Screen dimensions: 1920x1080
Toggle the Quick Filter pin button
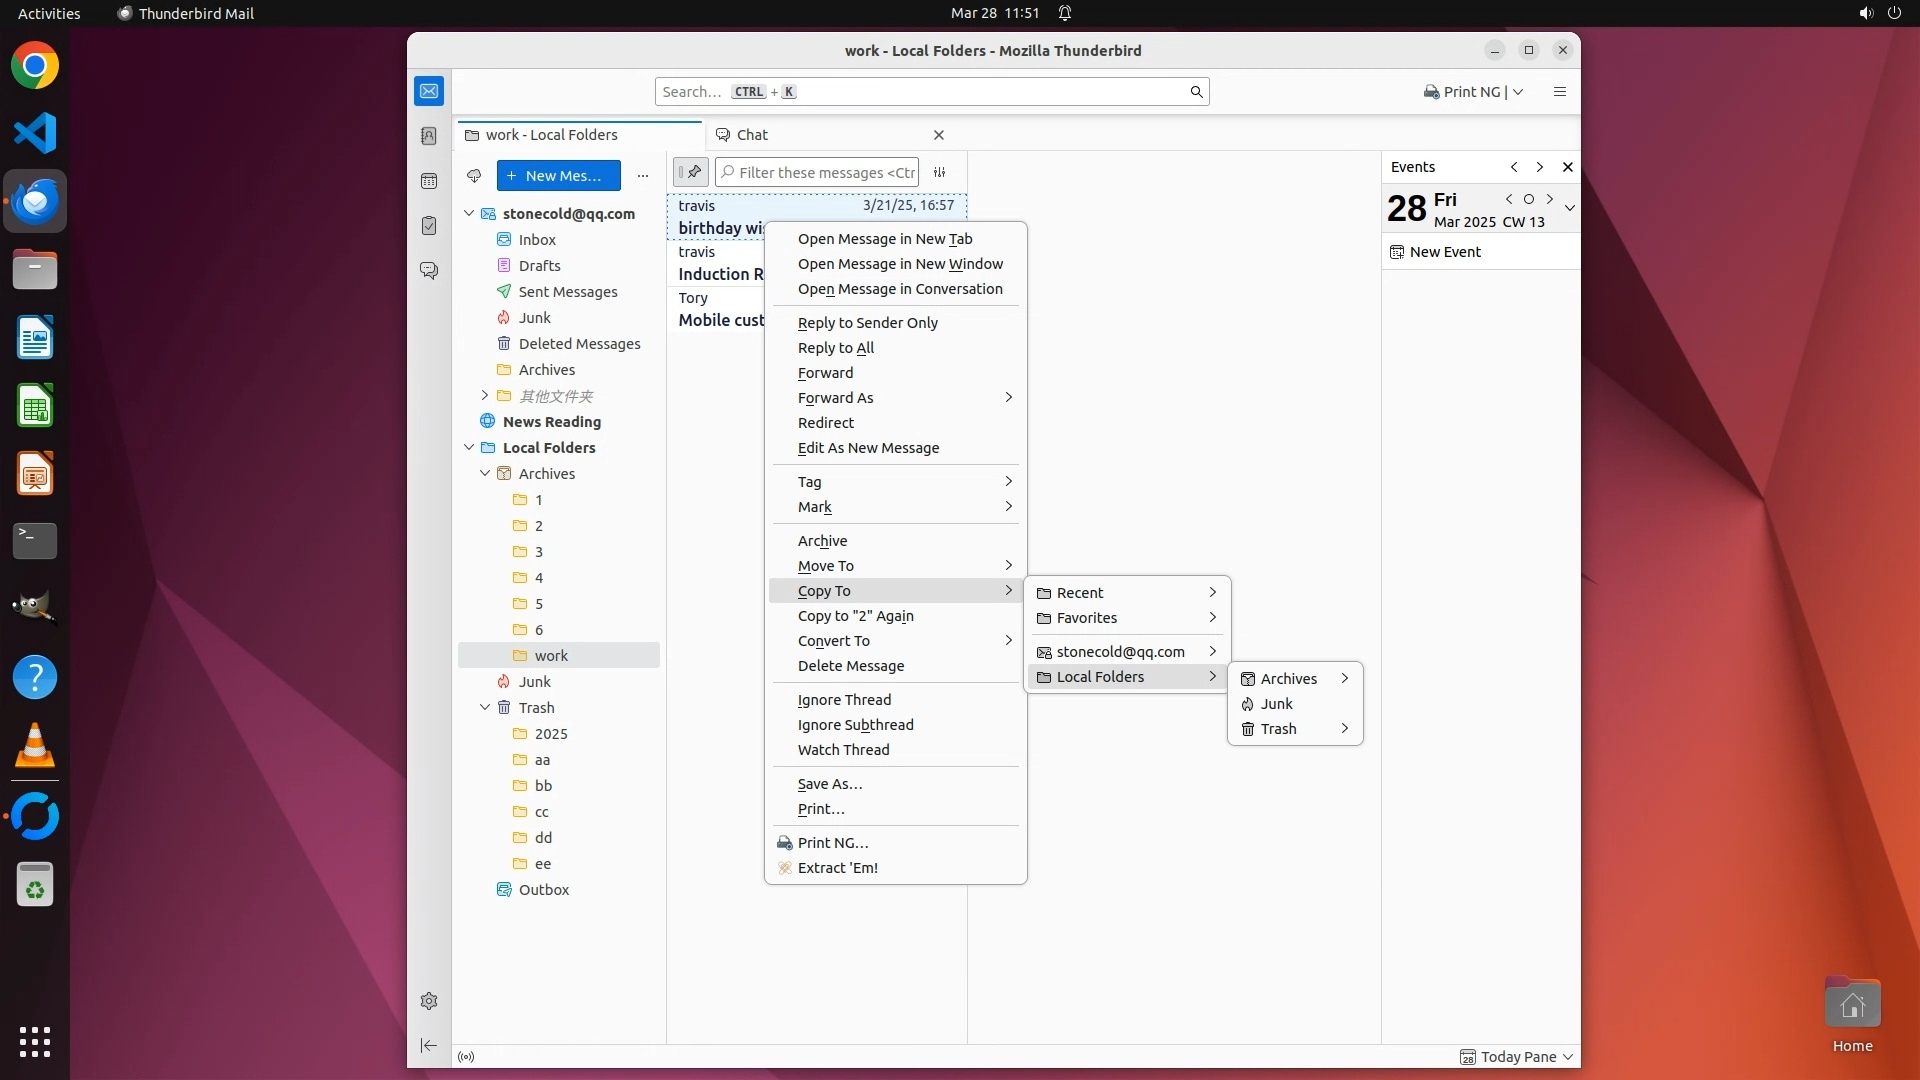coord(691,172)
